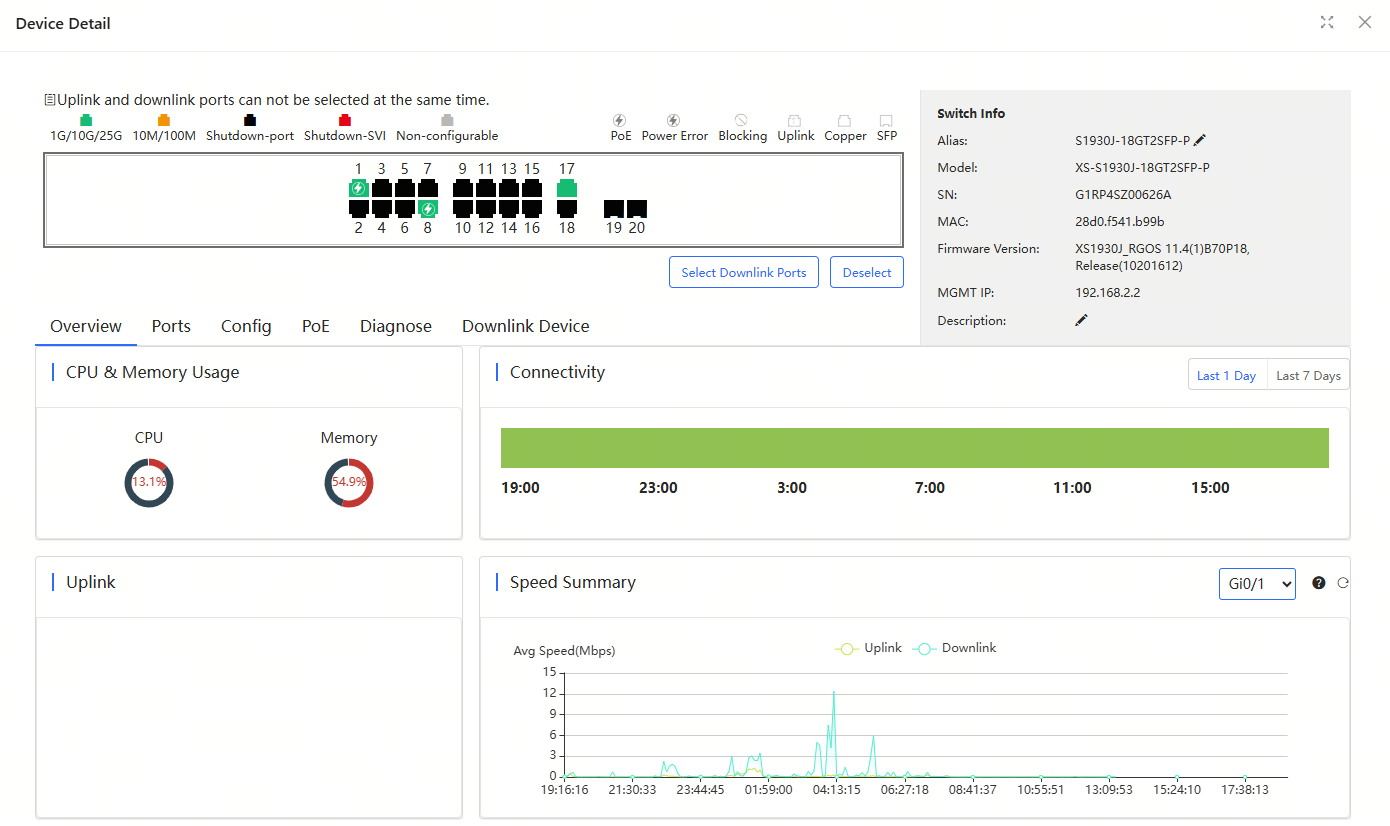Click the CPU usage donut gauge
This screenshot has width=1390, height=826.
pos(149,482)
